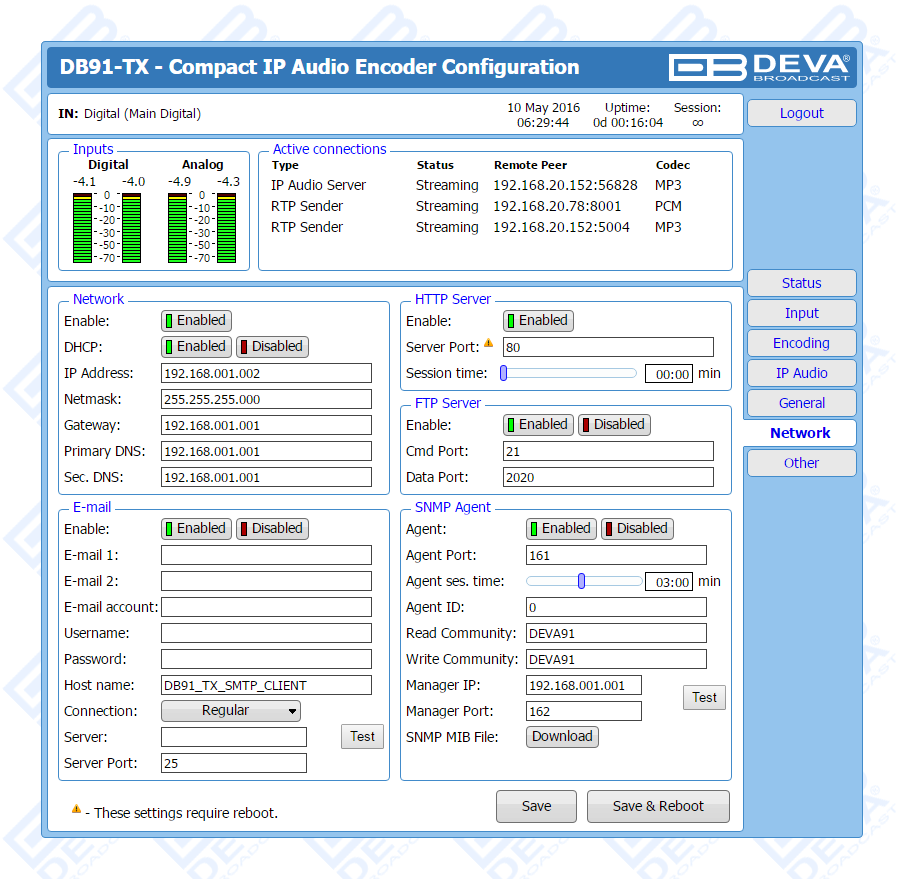Enable DHCP in Network section

pos(196,347)
